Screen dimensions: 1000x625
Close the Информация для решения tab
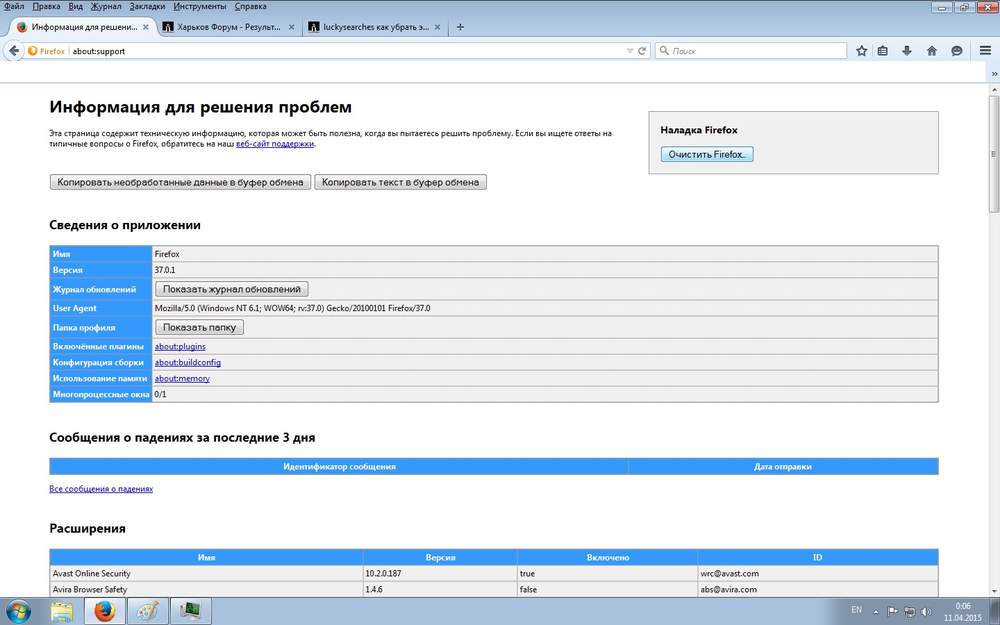[x=145, y=27]
